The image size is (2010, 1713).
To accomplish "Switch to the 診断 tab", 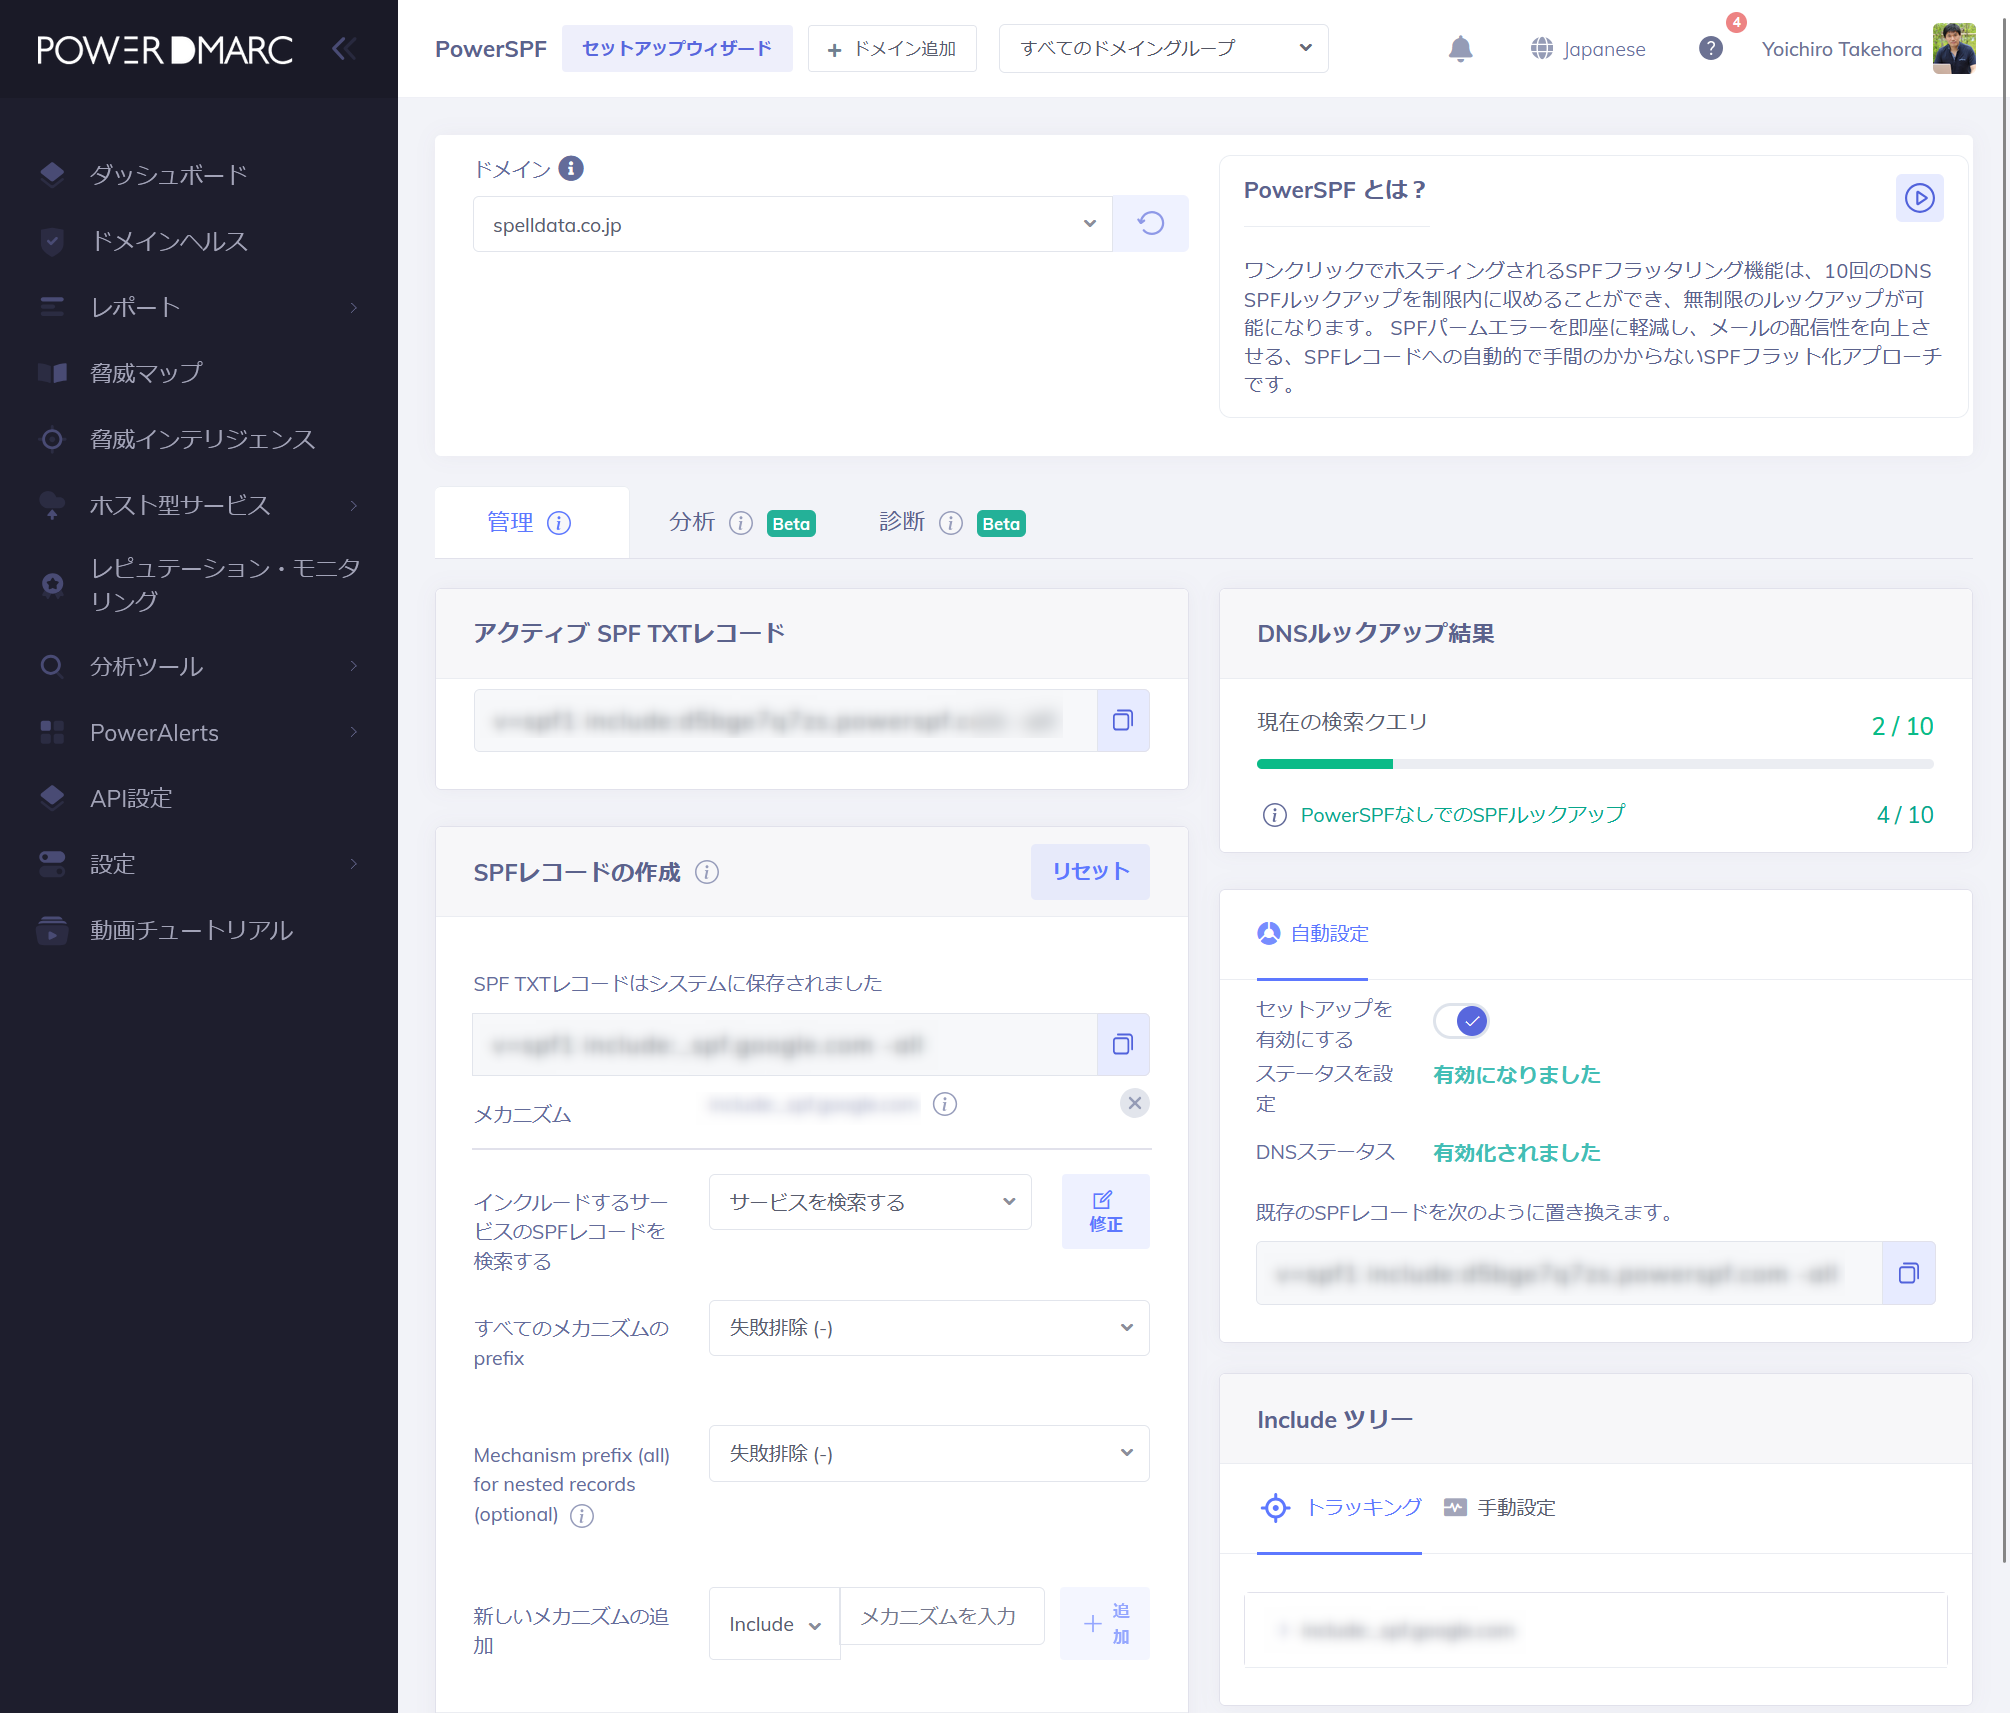I will pos(952,522).
